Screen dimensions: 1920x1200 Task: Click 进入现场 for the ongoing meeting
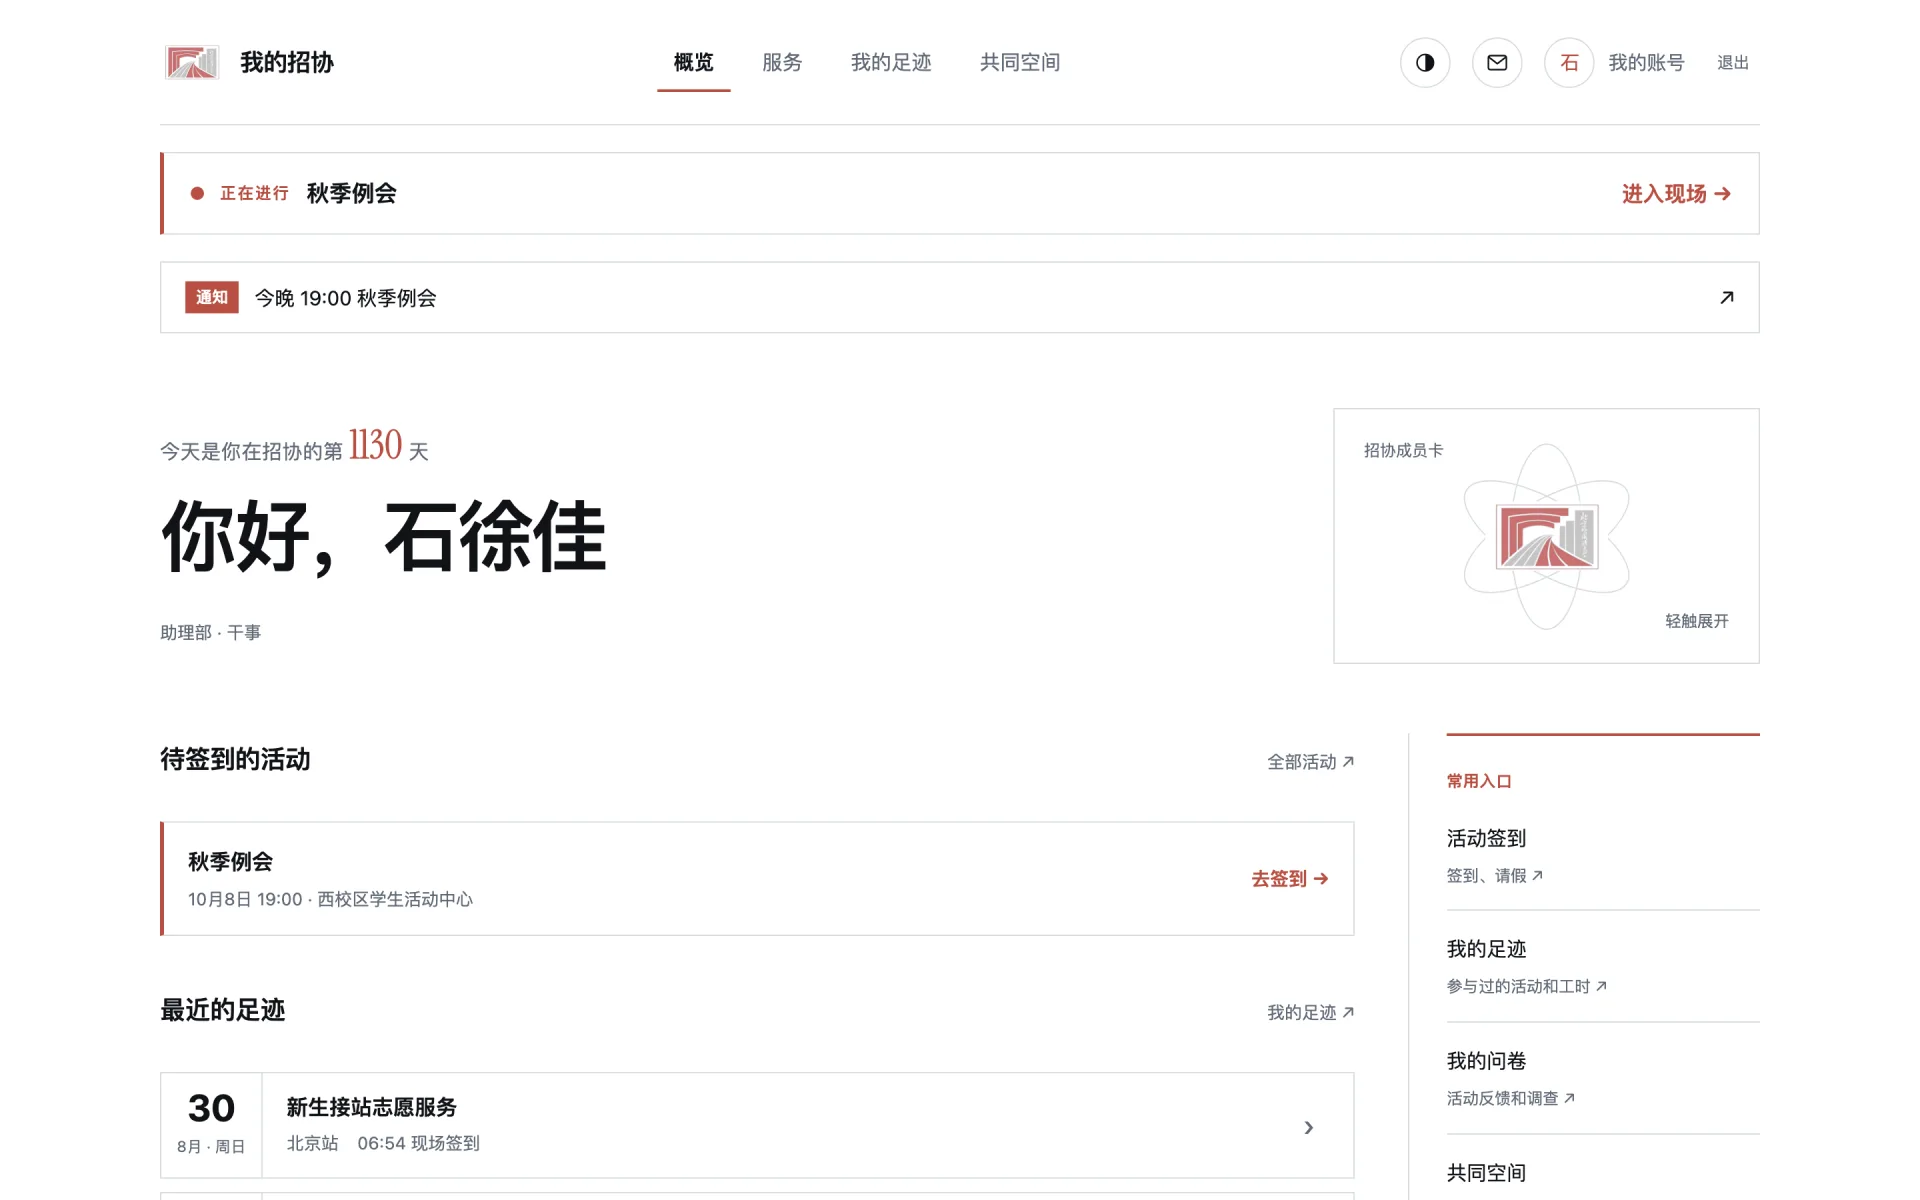[1676, 194]
